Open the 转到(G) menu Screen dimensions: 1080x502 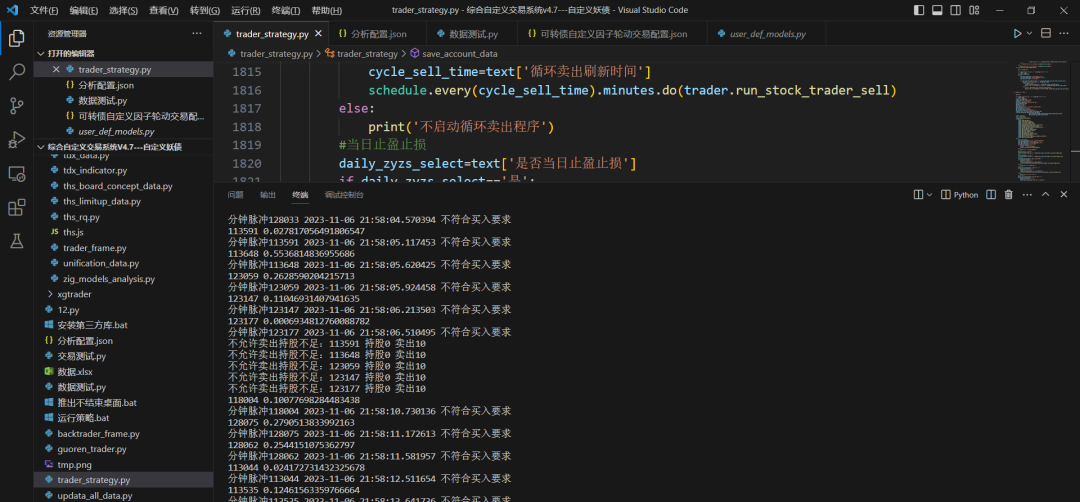click(x=205, y=11)
